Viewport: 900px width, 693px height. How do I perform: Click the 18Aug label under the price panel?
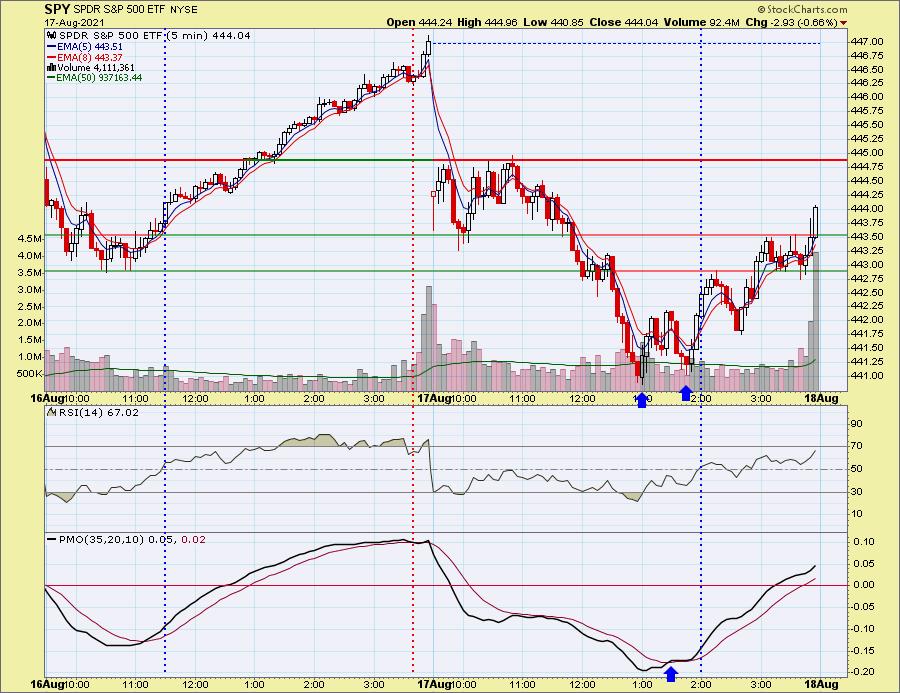(821, 398)
